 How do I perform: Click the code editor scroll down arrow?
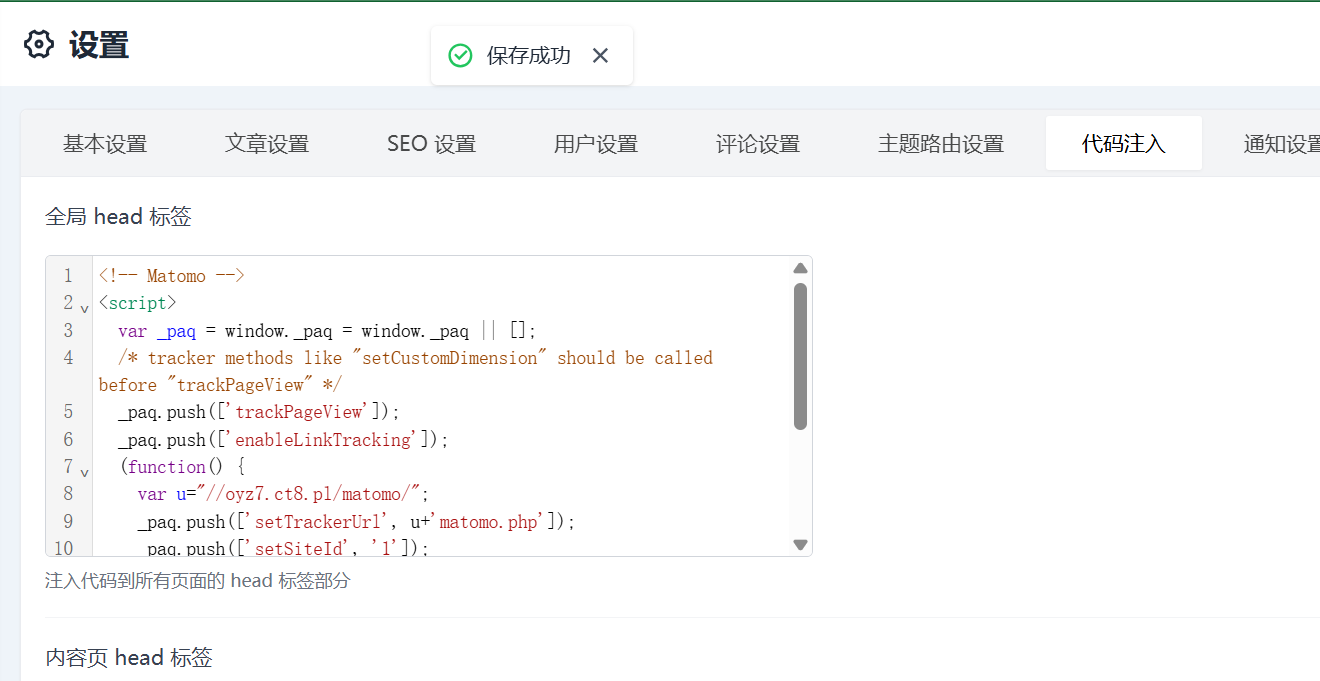point(800,545)
